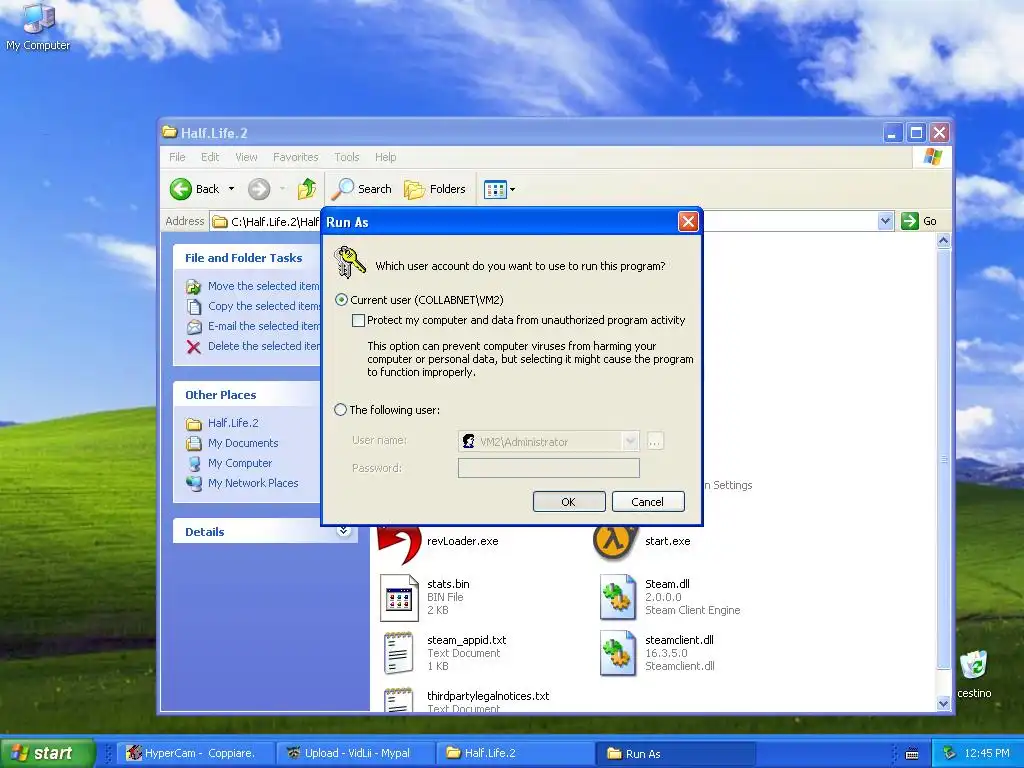Select the steam_appid.txt document icon

pos(399,652)
